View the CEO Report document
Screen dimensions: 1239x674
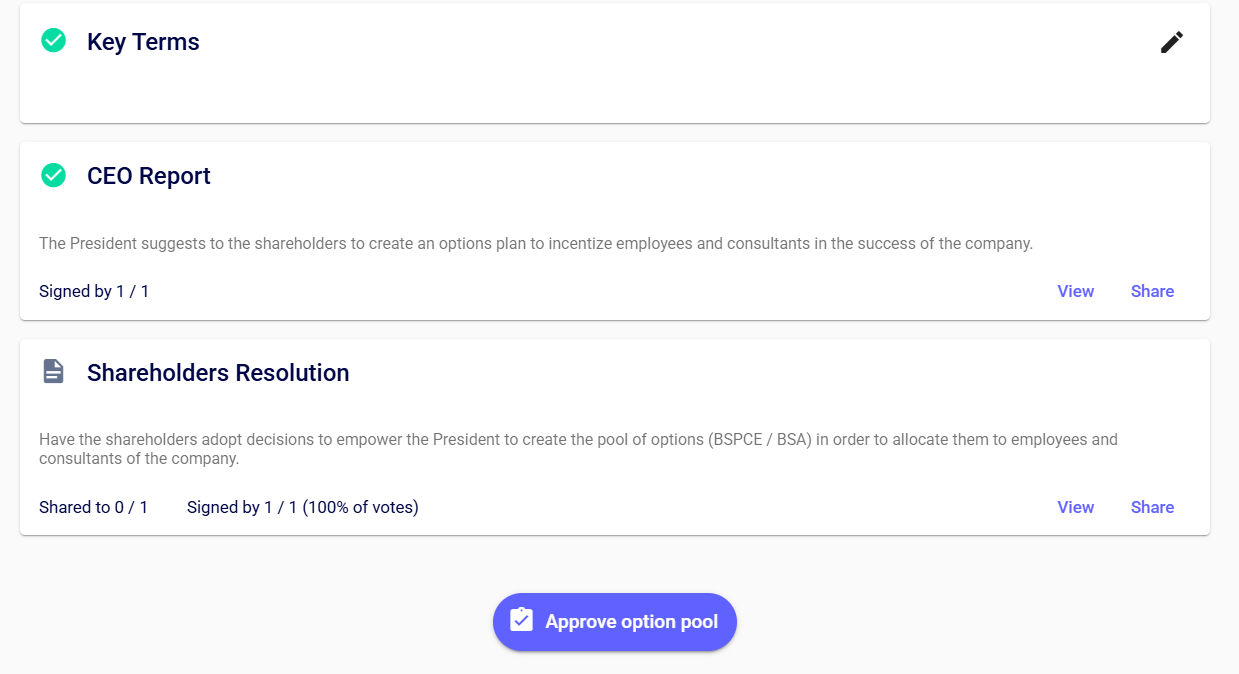(x=1075, y=291)
